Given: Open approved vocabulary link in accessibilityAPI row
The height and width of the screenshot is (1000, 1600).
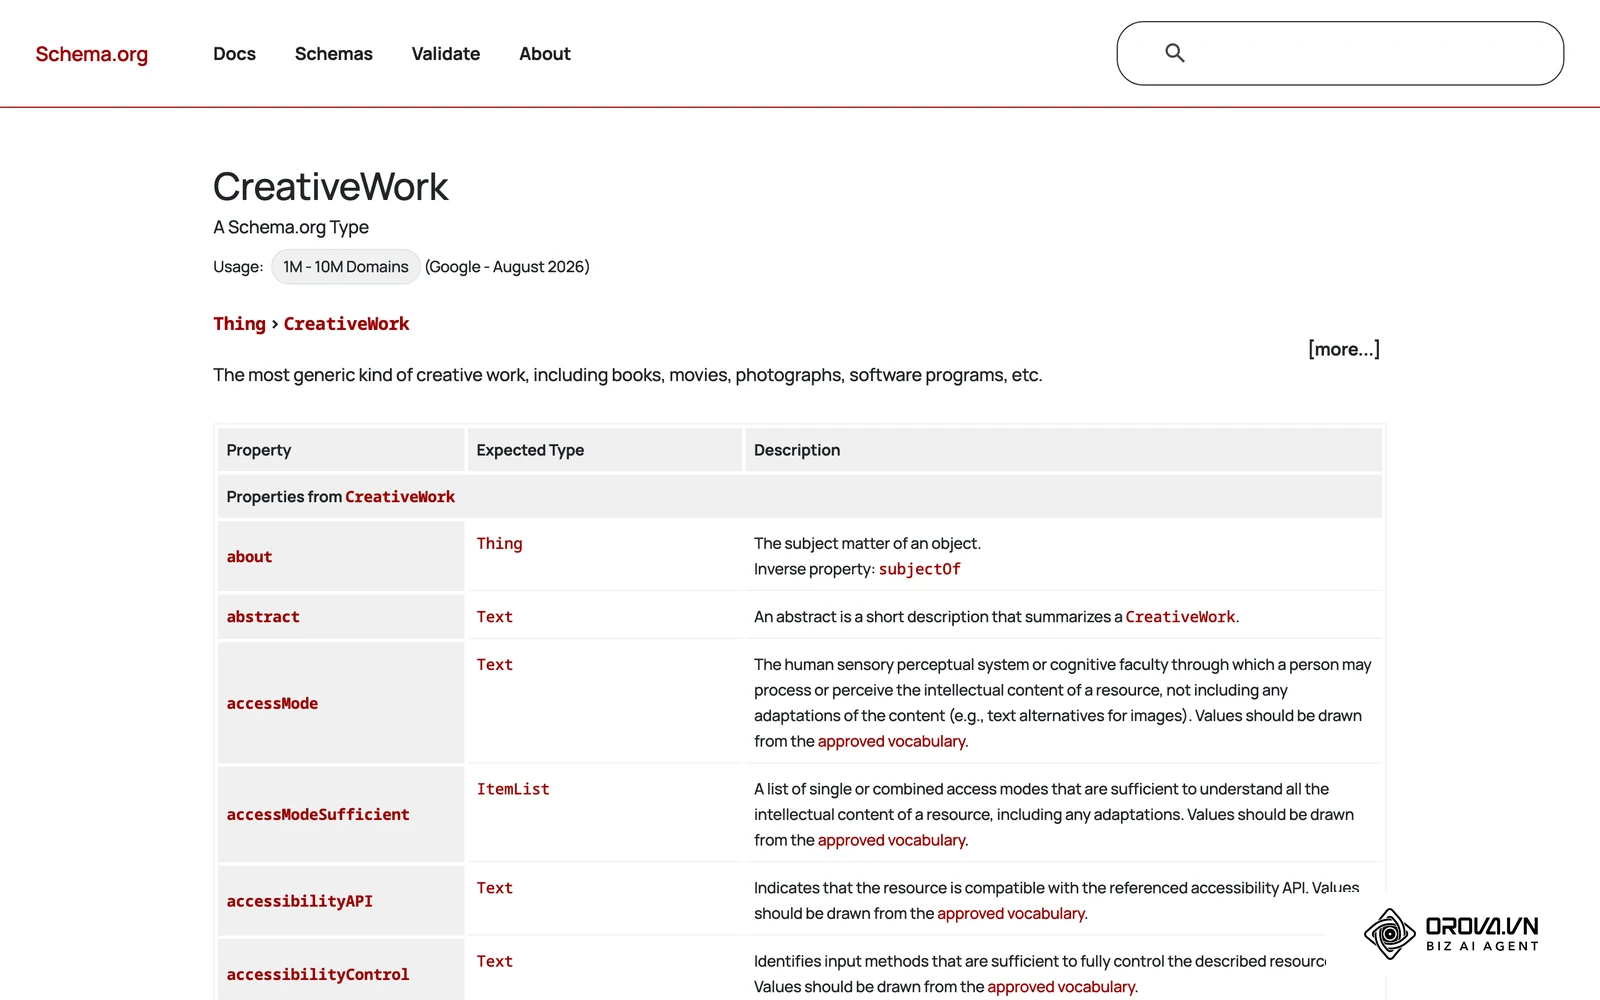Looking at the screenshot, I should point(1011,914).
